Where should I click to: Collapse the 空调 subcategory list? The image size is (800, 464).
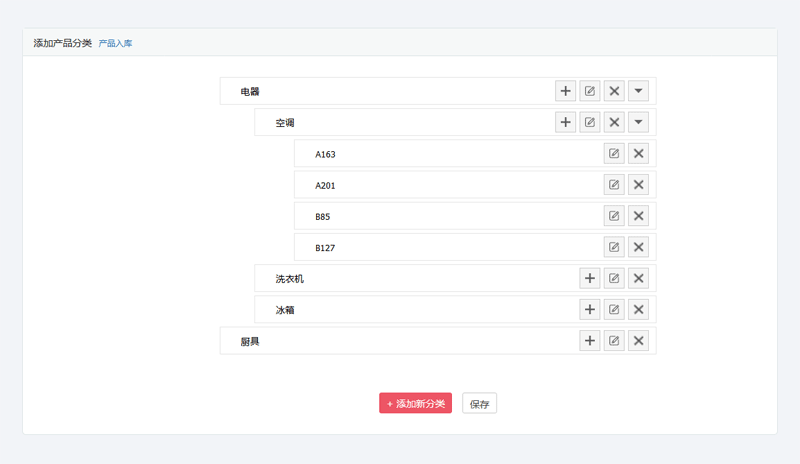point(639,122)
